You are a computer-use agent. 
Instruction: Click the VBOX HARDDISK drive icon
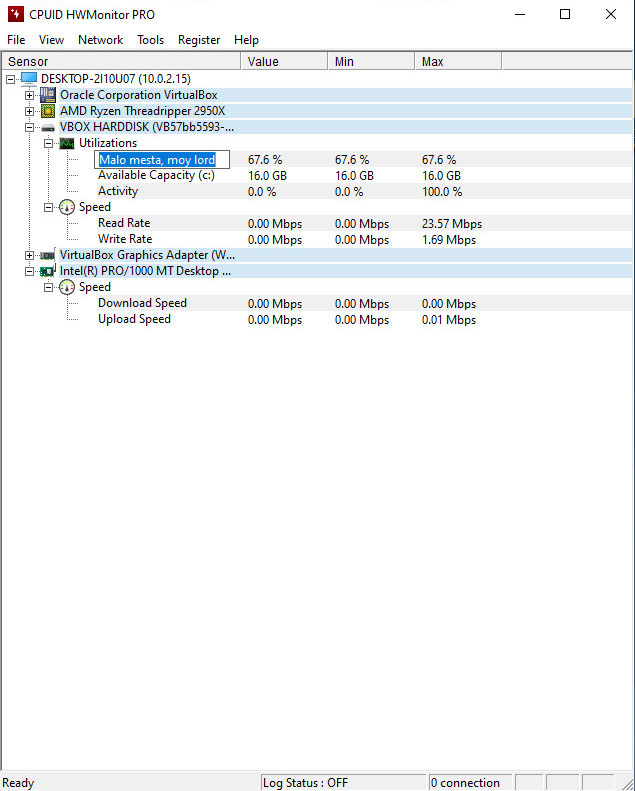[48, 128]
